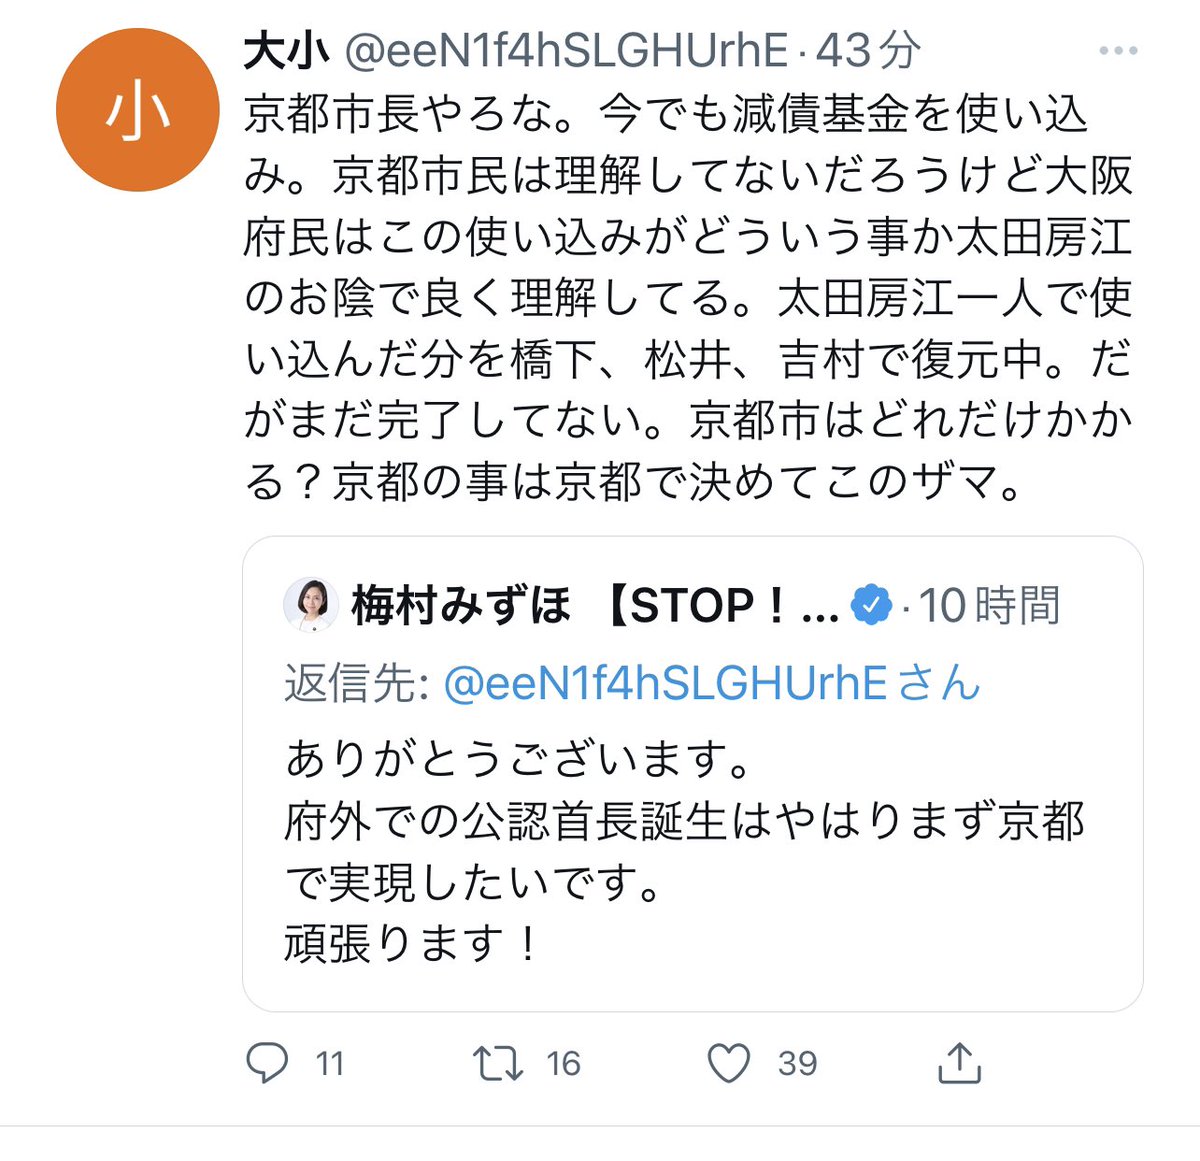Click the retweet count 16

(563, 1063)
